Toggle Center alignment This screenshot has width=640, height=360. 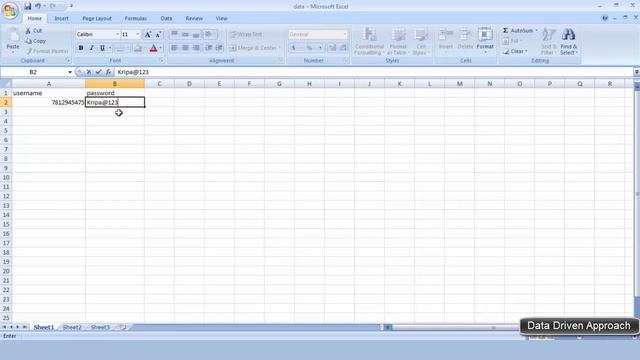click(x=185, y=48)
